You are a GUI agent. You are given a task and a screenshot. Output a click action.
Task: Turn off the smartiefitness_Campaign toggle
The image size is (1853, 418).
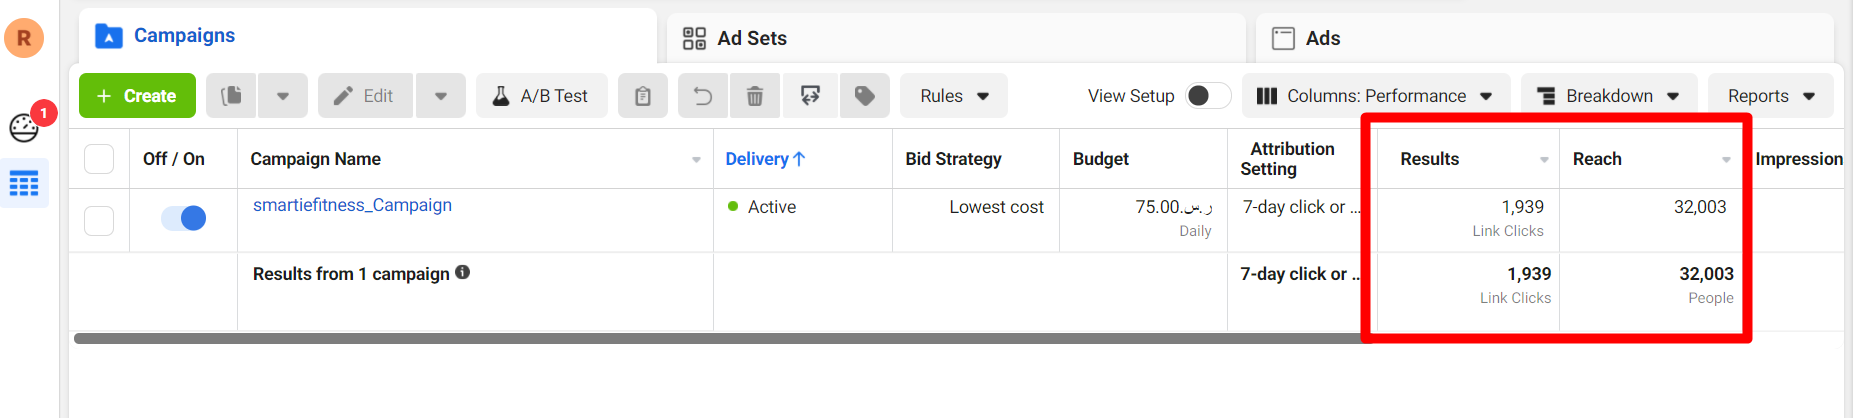[x=184, y=218]
